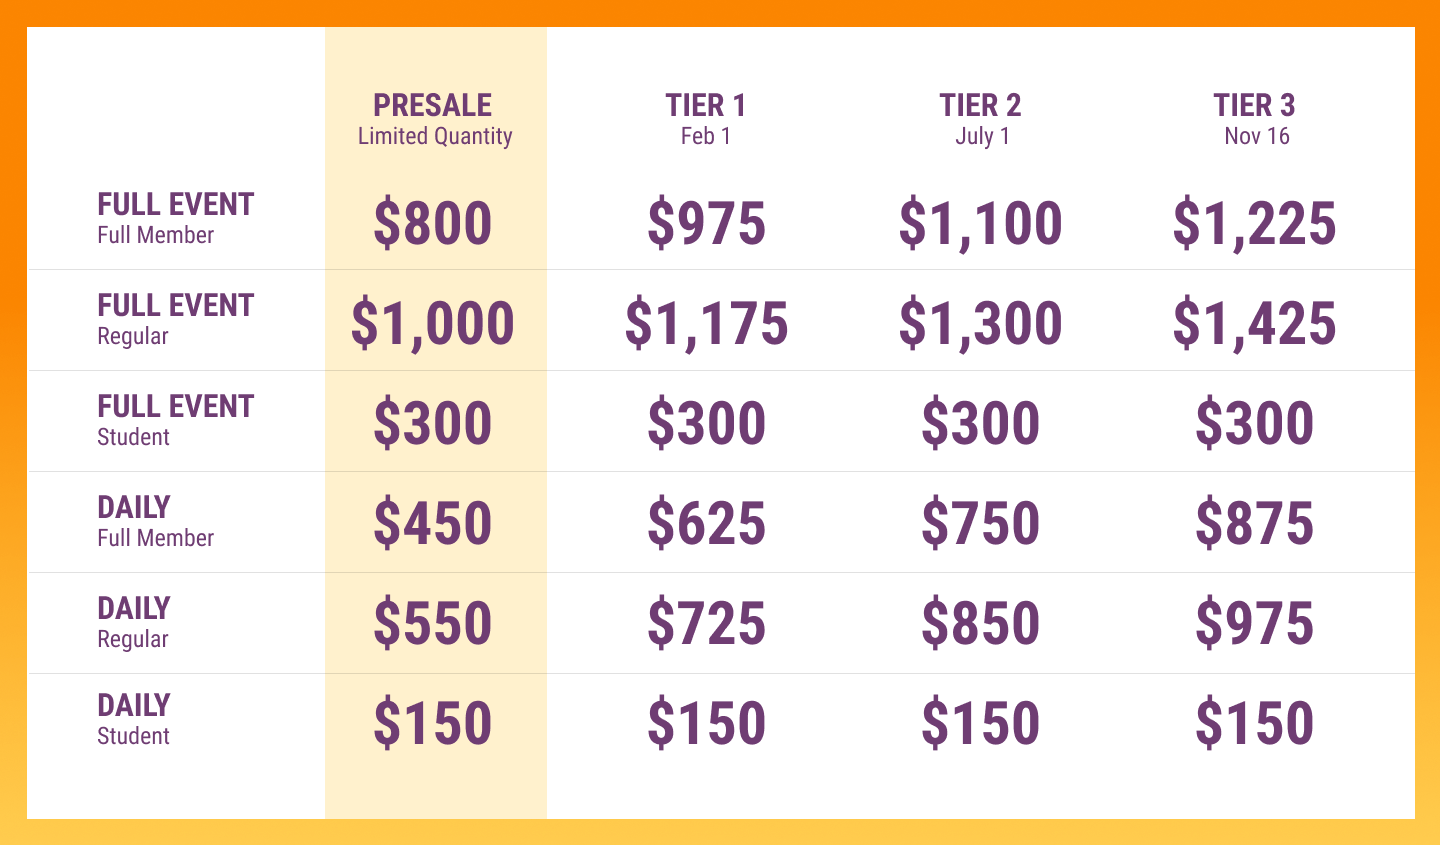The width and height of the screenshot is (1440, 846).
Task: Click the $750 Tier 2 daily price
Action: [980, 524]
